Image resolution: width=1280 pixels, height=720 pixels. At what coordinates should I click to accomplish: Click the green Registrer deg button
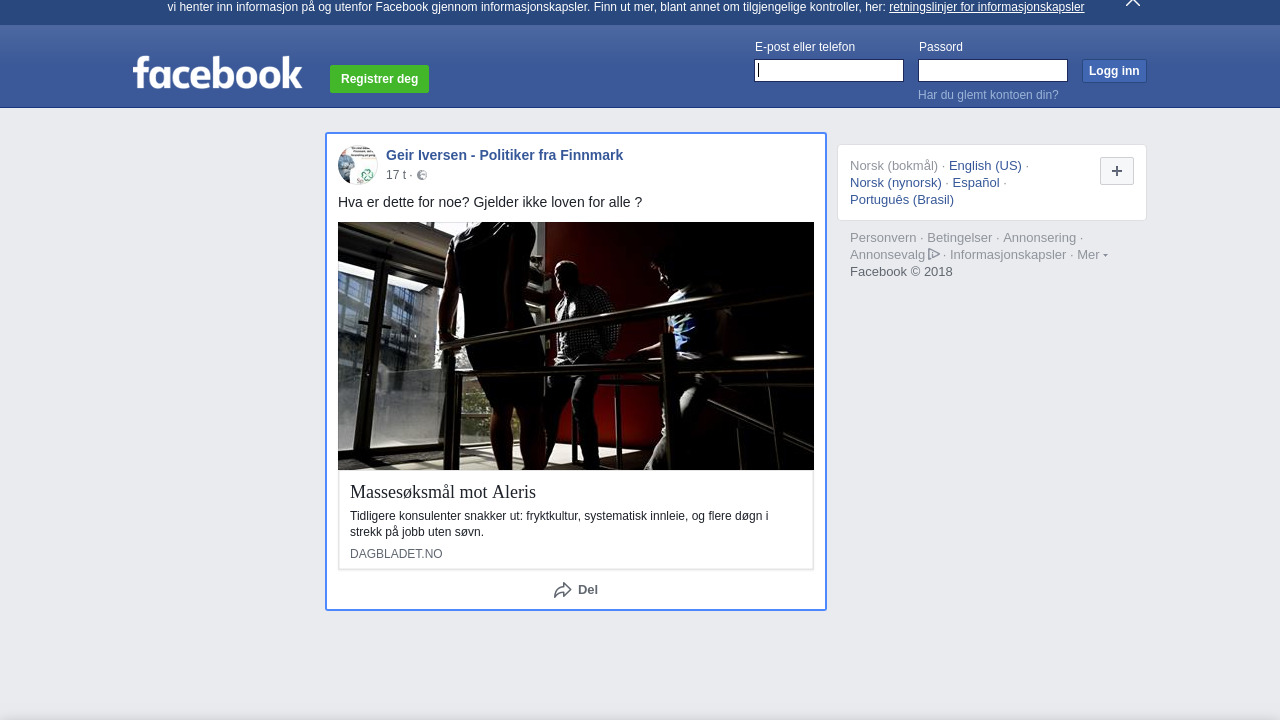coord(379,79)
